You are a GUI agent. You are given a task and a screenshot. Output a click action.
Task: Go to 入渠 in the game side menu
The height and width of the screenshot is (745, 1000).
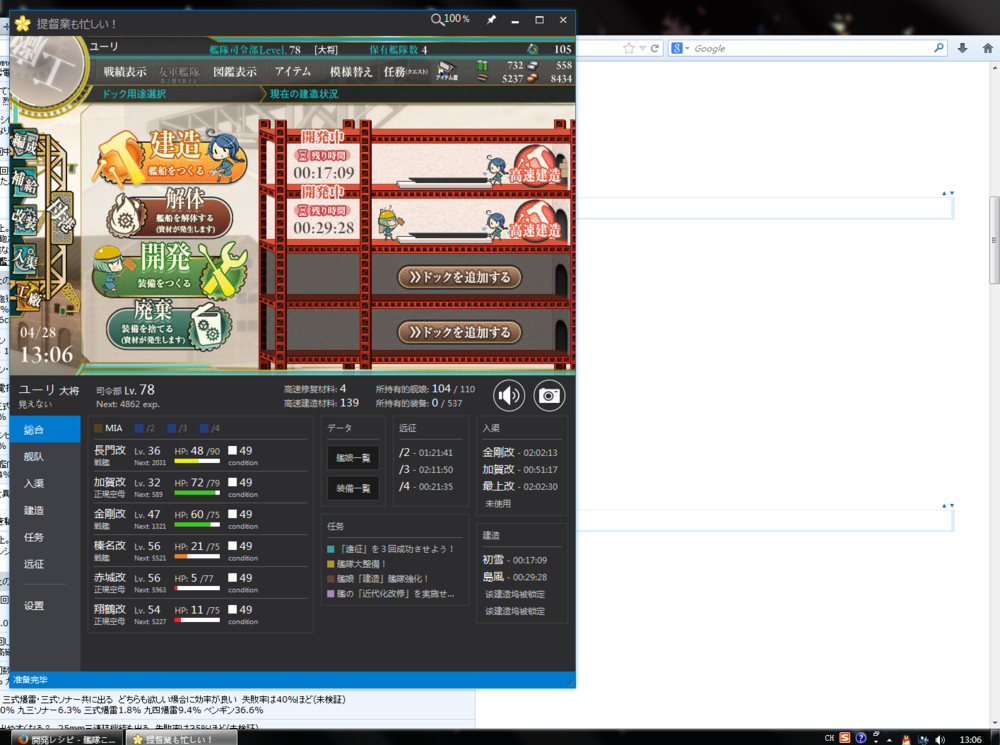[26, 258]
